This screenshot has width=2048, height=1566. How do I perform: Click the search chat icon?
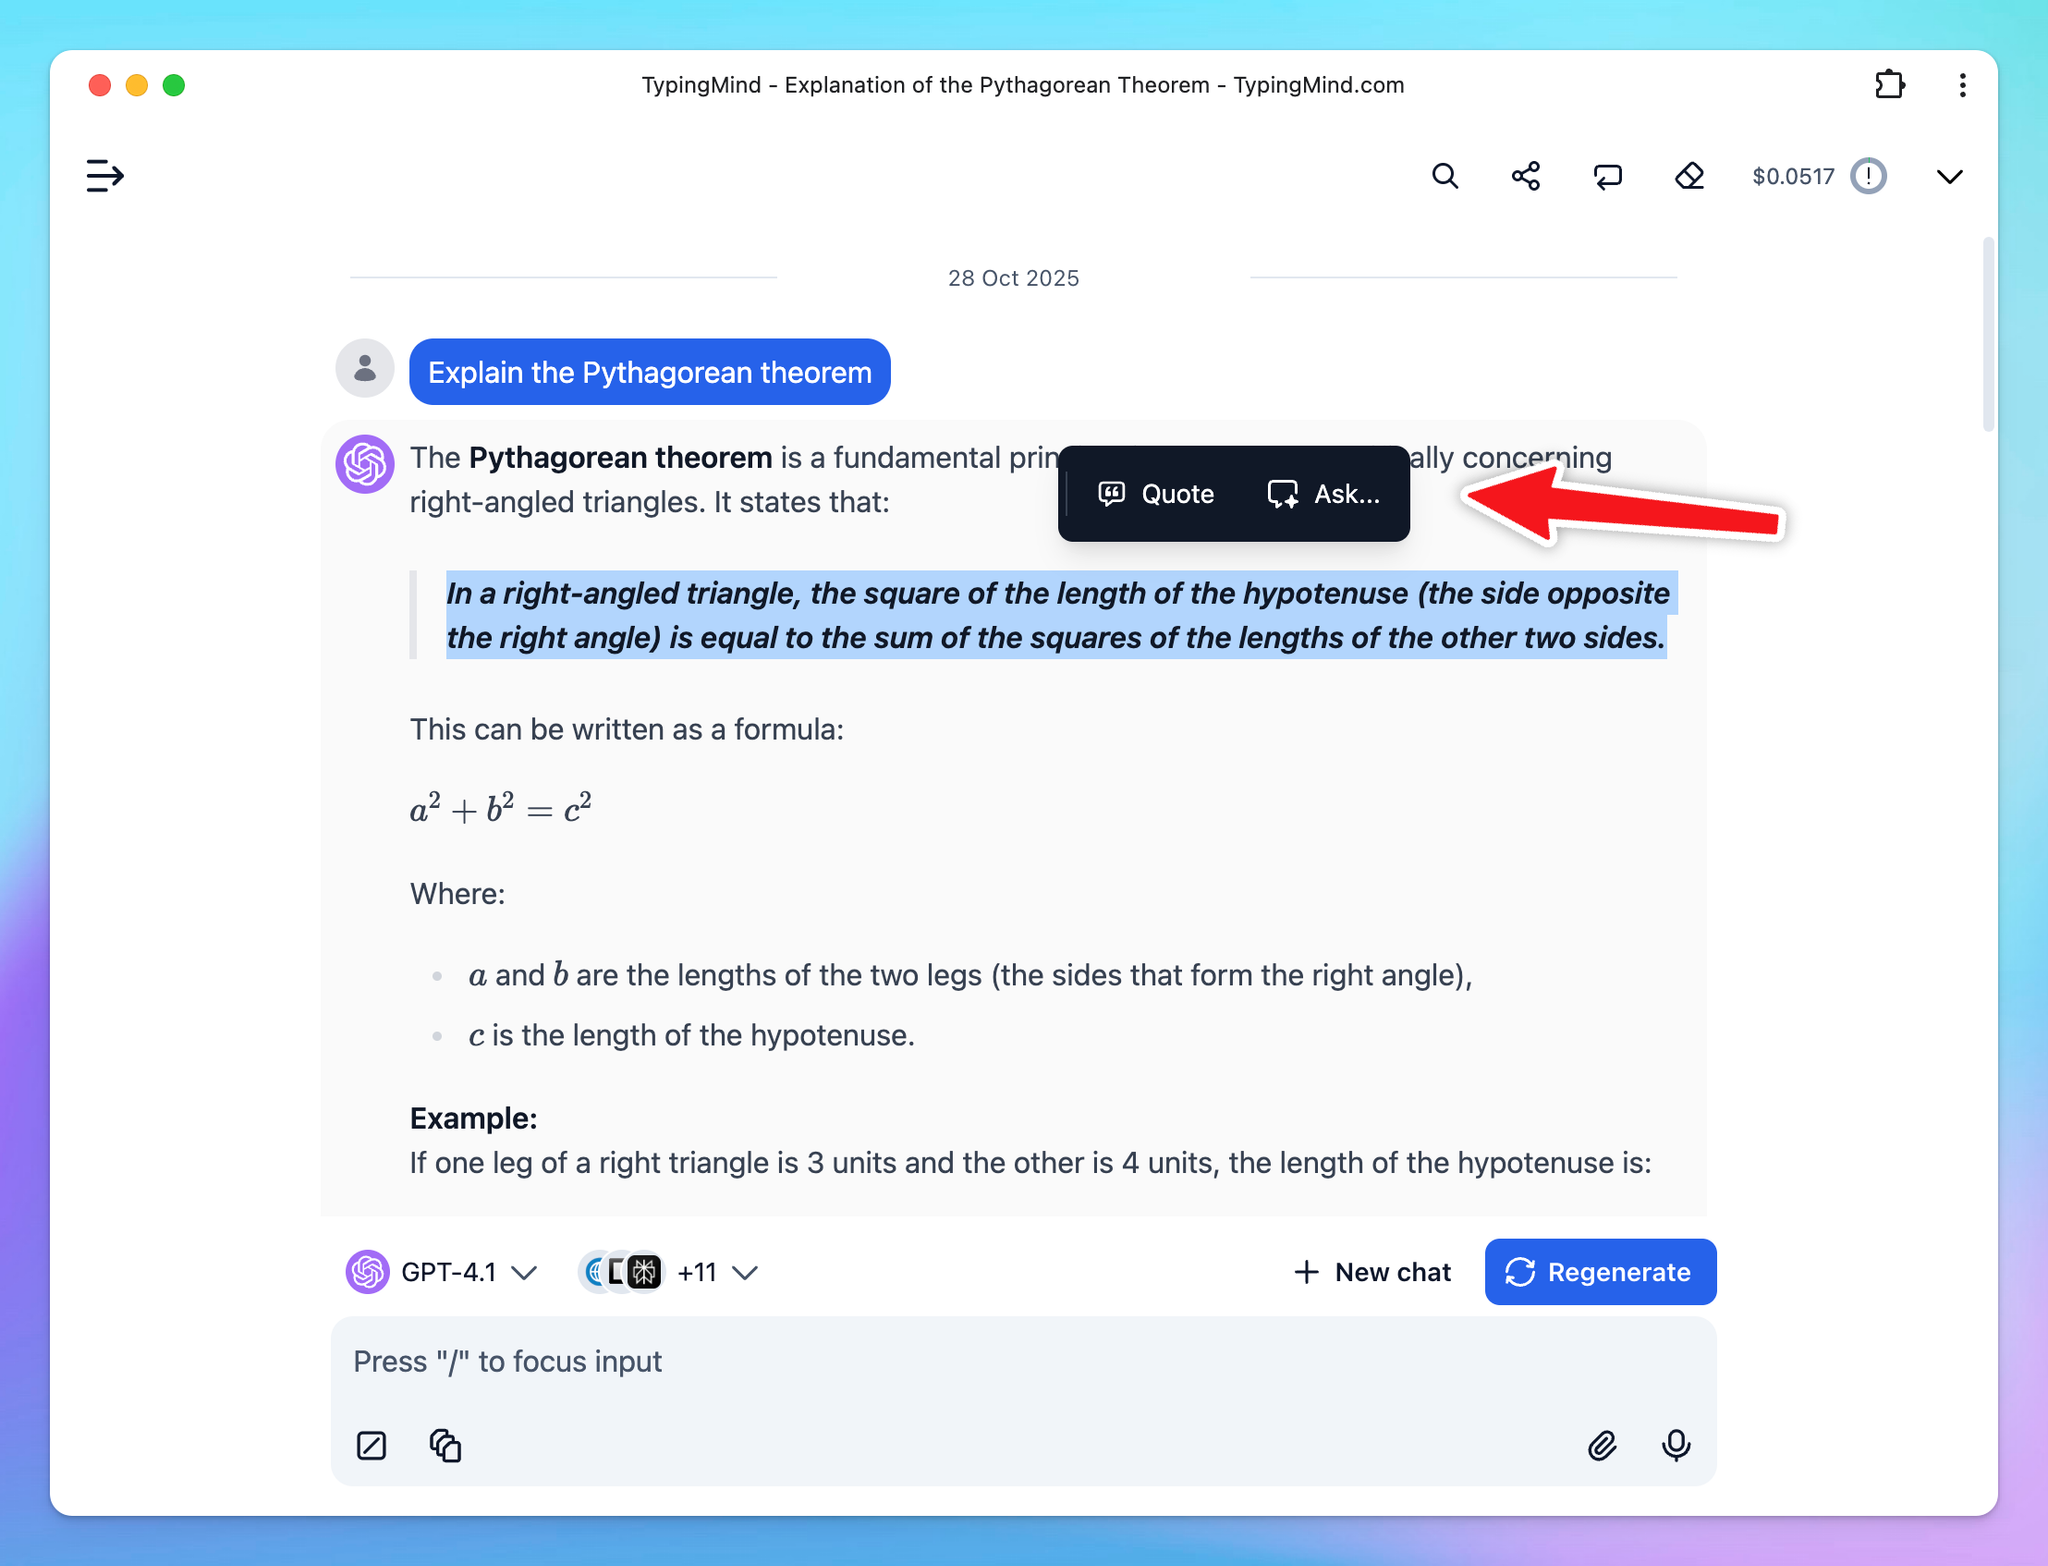1444,176
